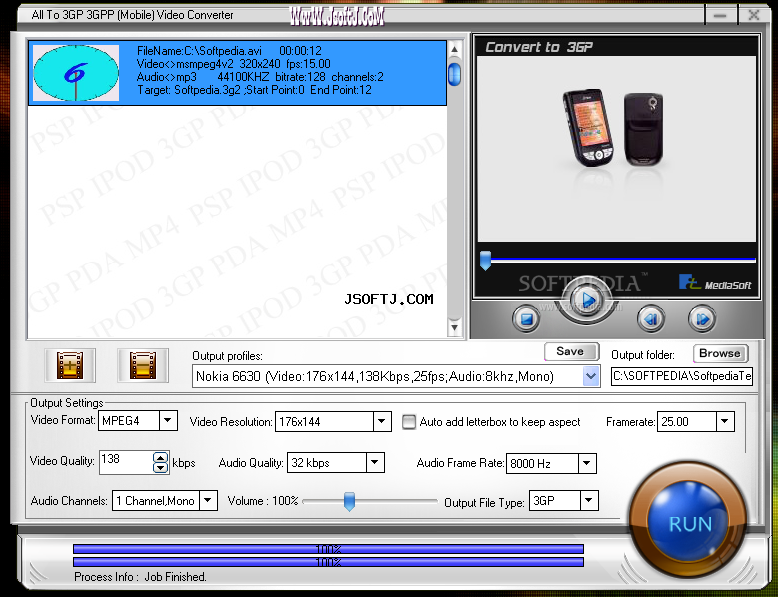Toggle auto add letterbox checkbox
778x597 pixels.
pyautogui.click(x=409, y=422)
